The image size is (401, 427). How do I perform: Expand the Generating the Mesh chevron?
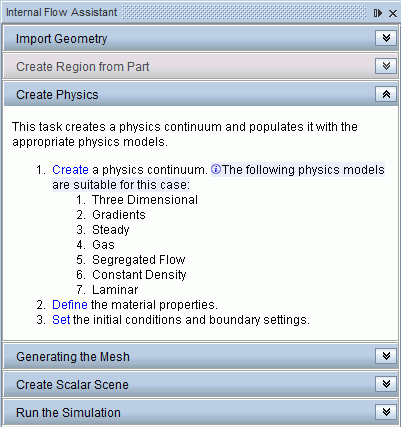coord(386,356)
